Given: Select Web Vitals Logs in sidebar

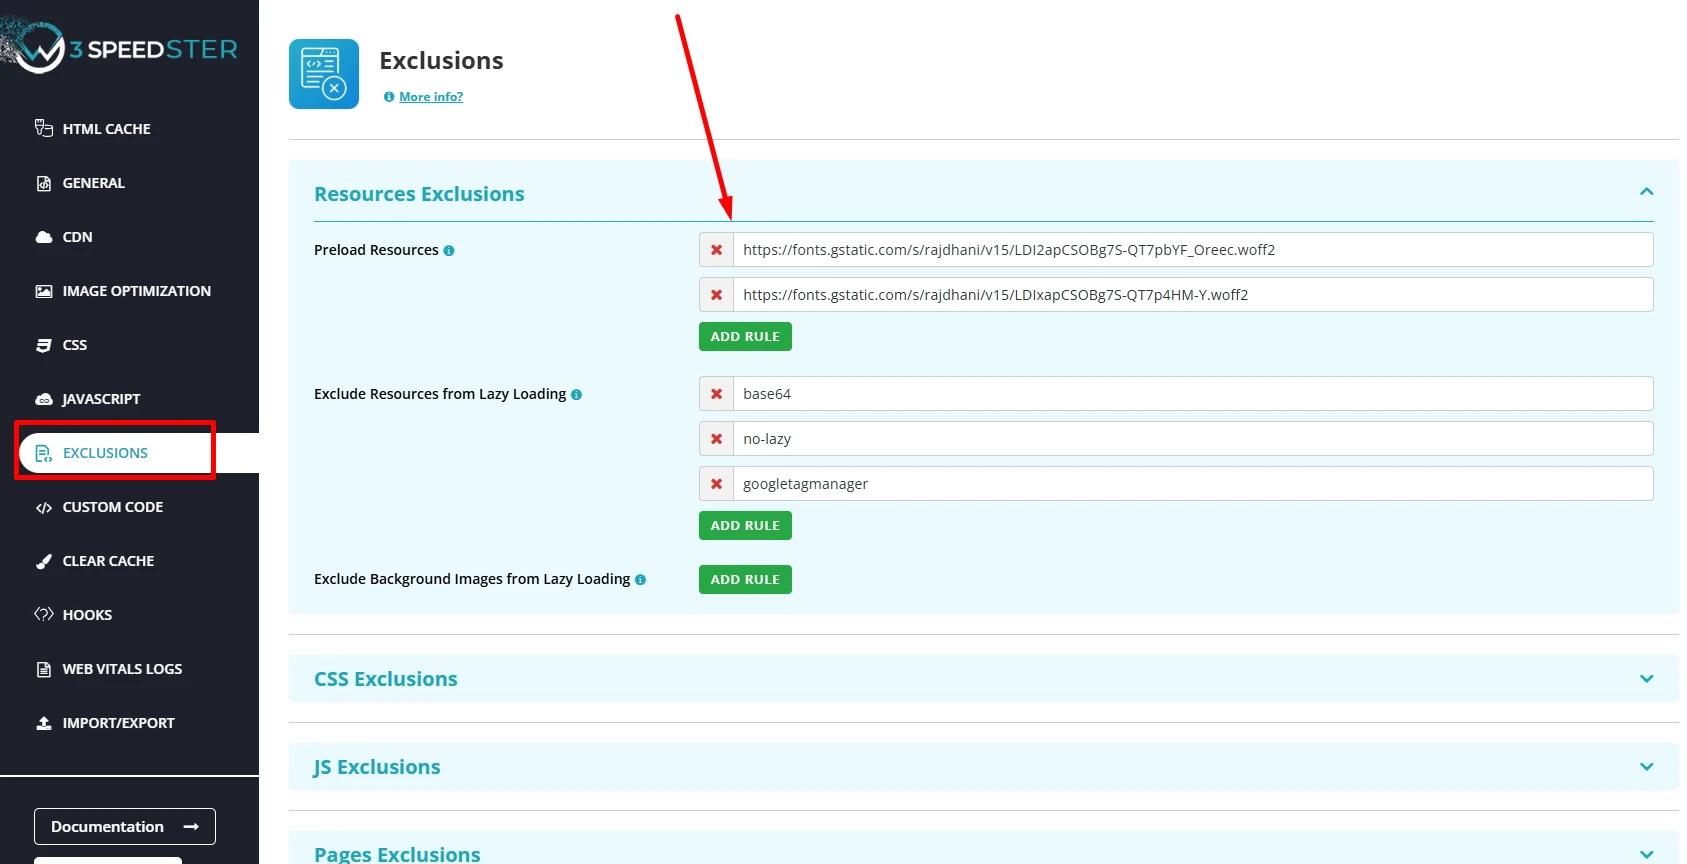Looking at the screenshot, I should point(122,669).
